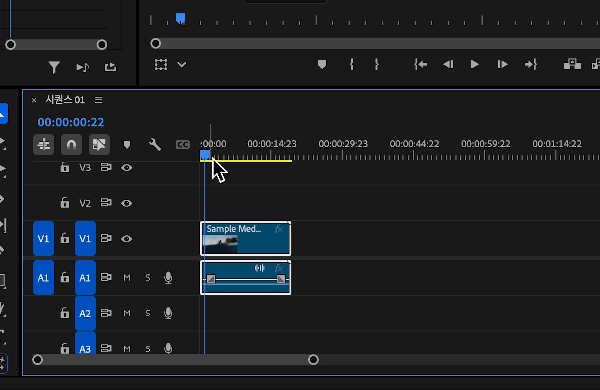
Task: Select the Sample Media video clip
Action: (245, 238)
